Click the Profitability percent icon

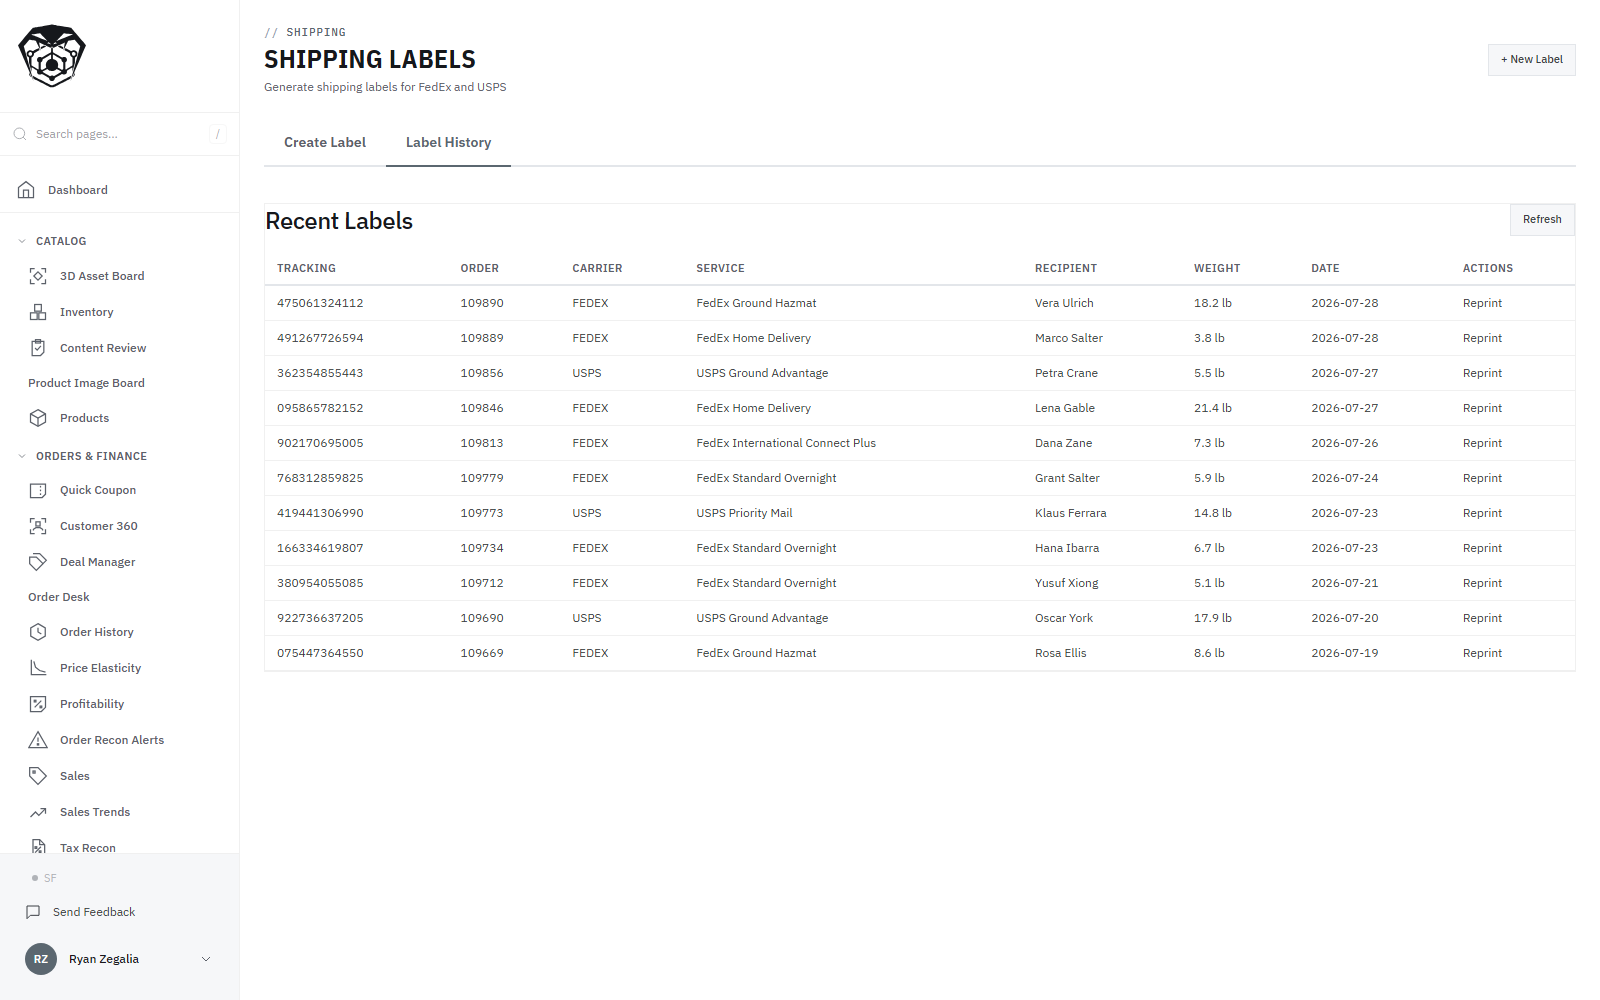38,704
